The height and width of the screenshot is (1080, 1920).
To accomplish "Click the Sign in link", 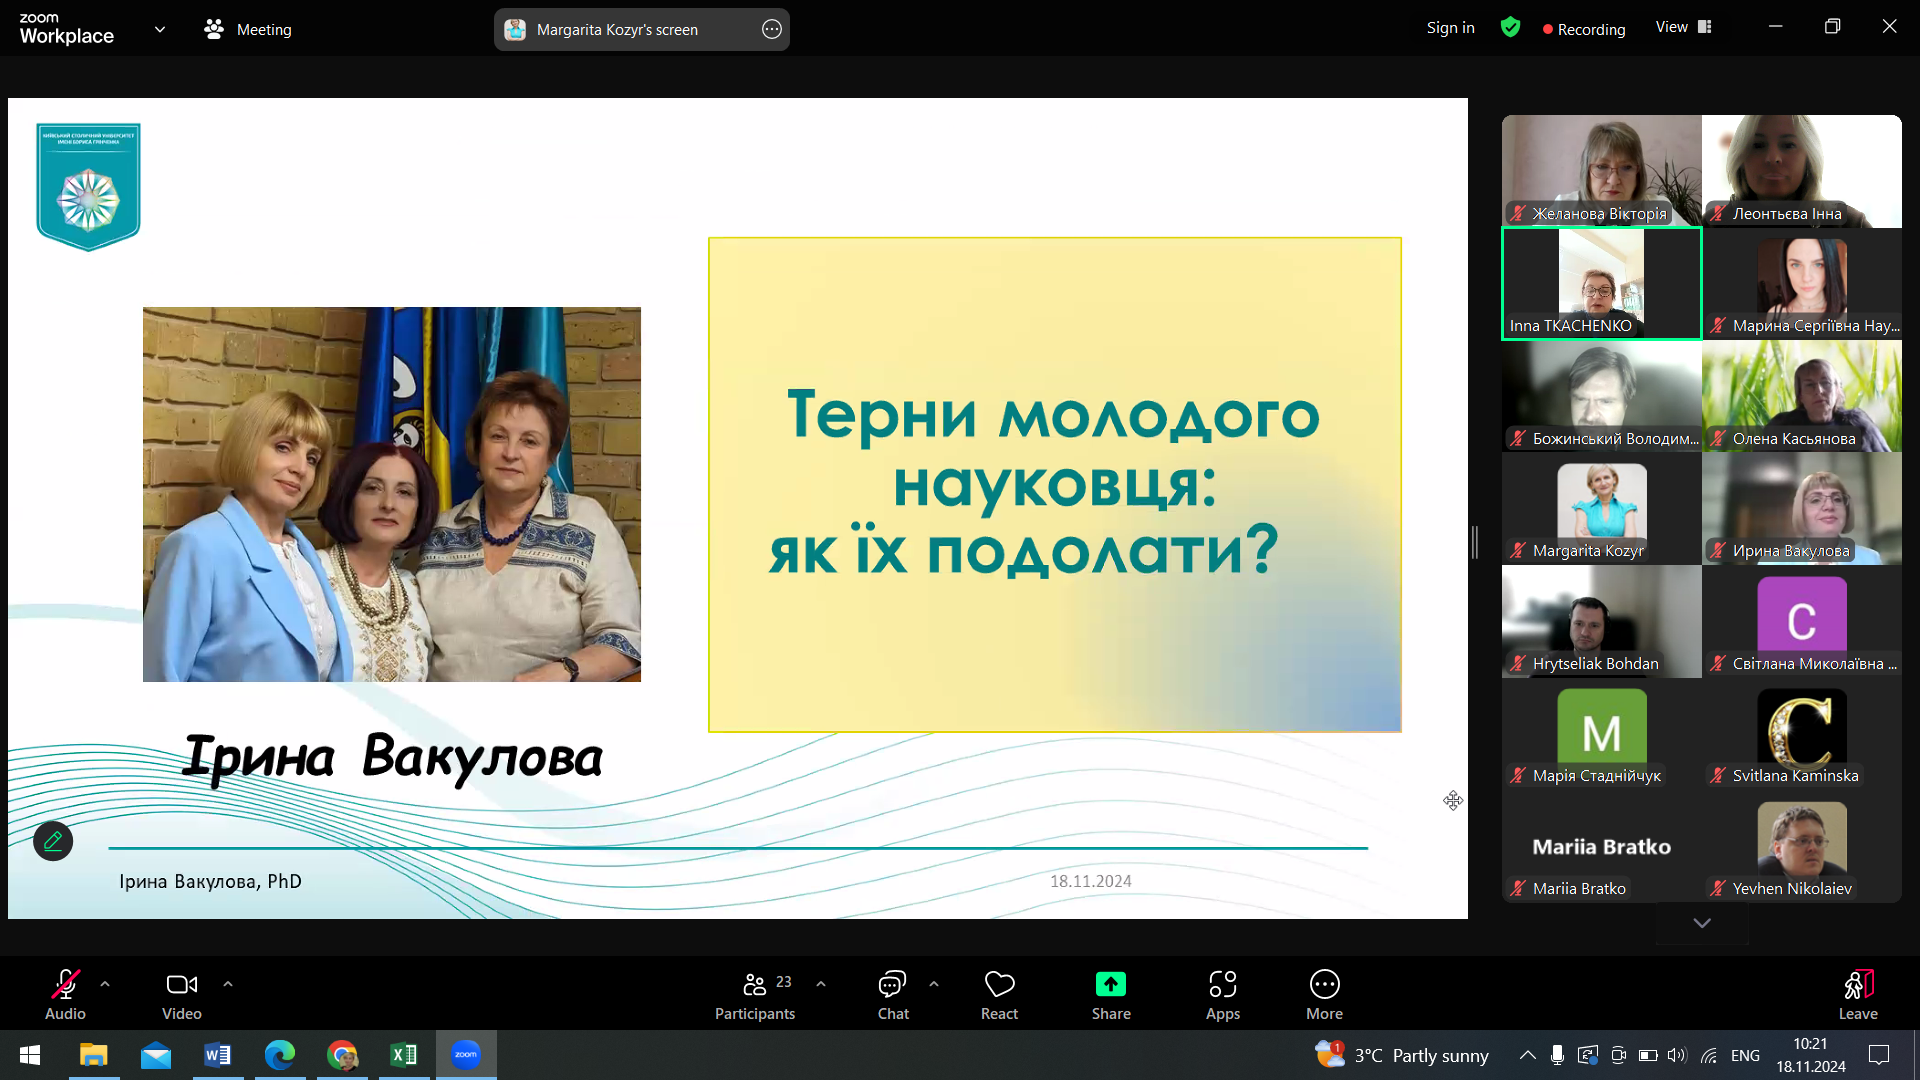I will pos(1450,28).
